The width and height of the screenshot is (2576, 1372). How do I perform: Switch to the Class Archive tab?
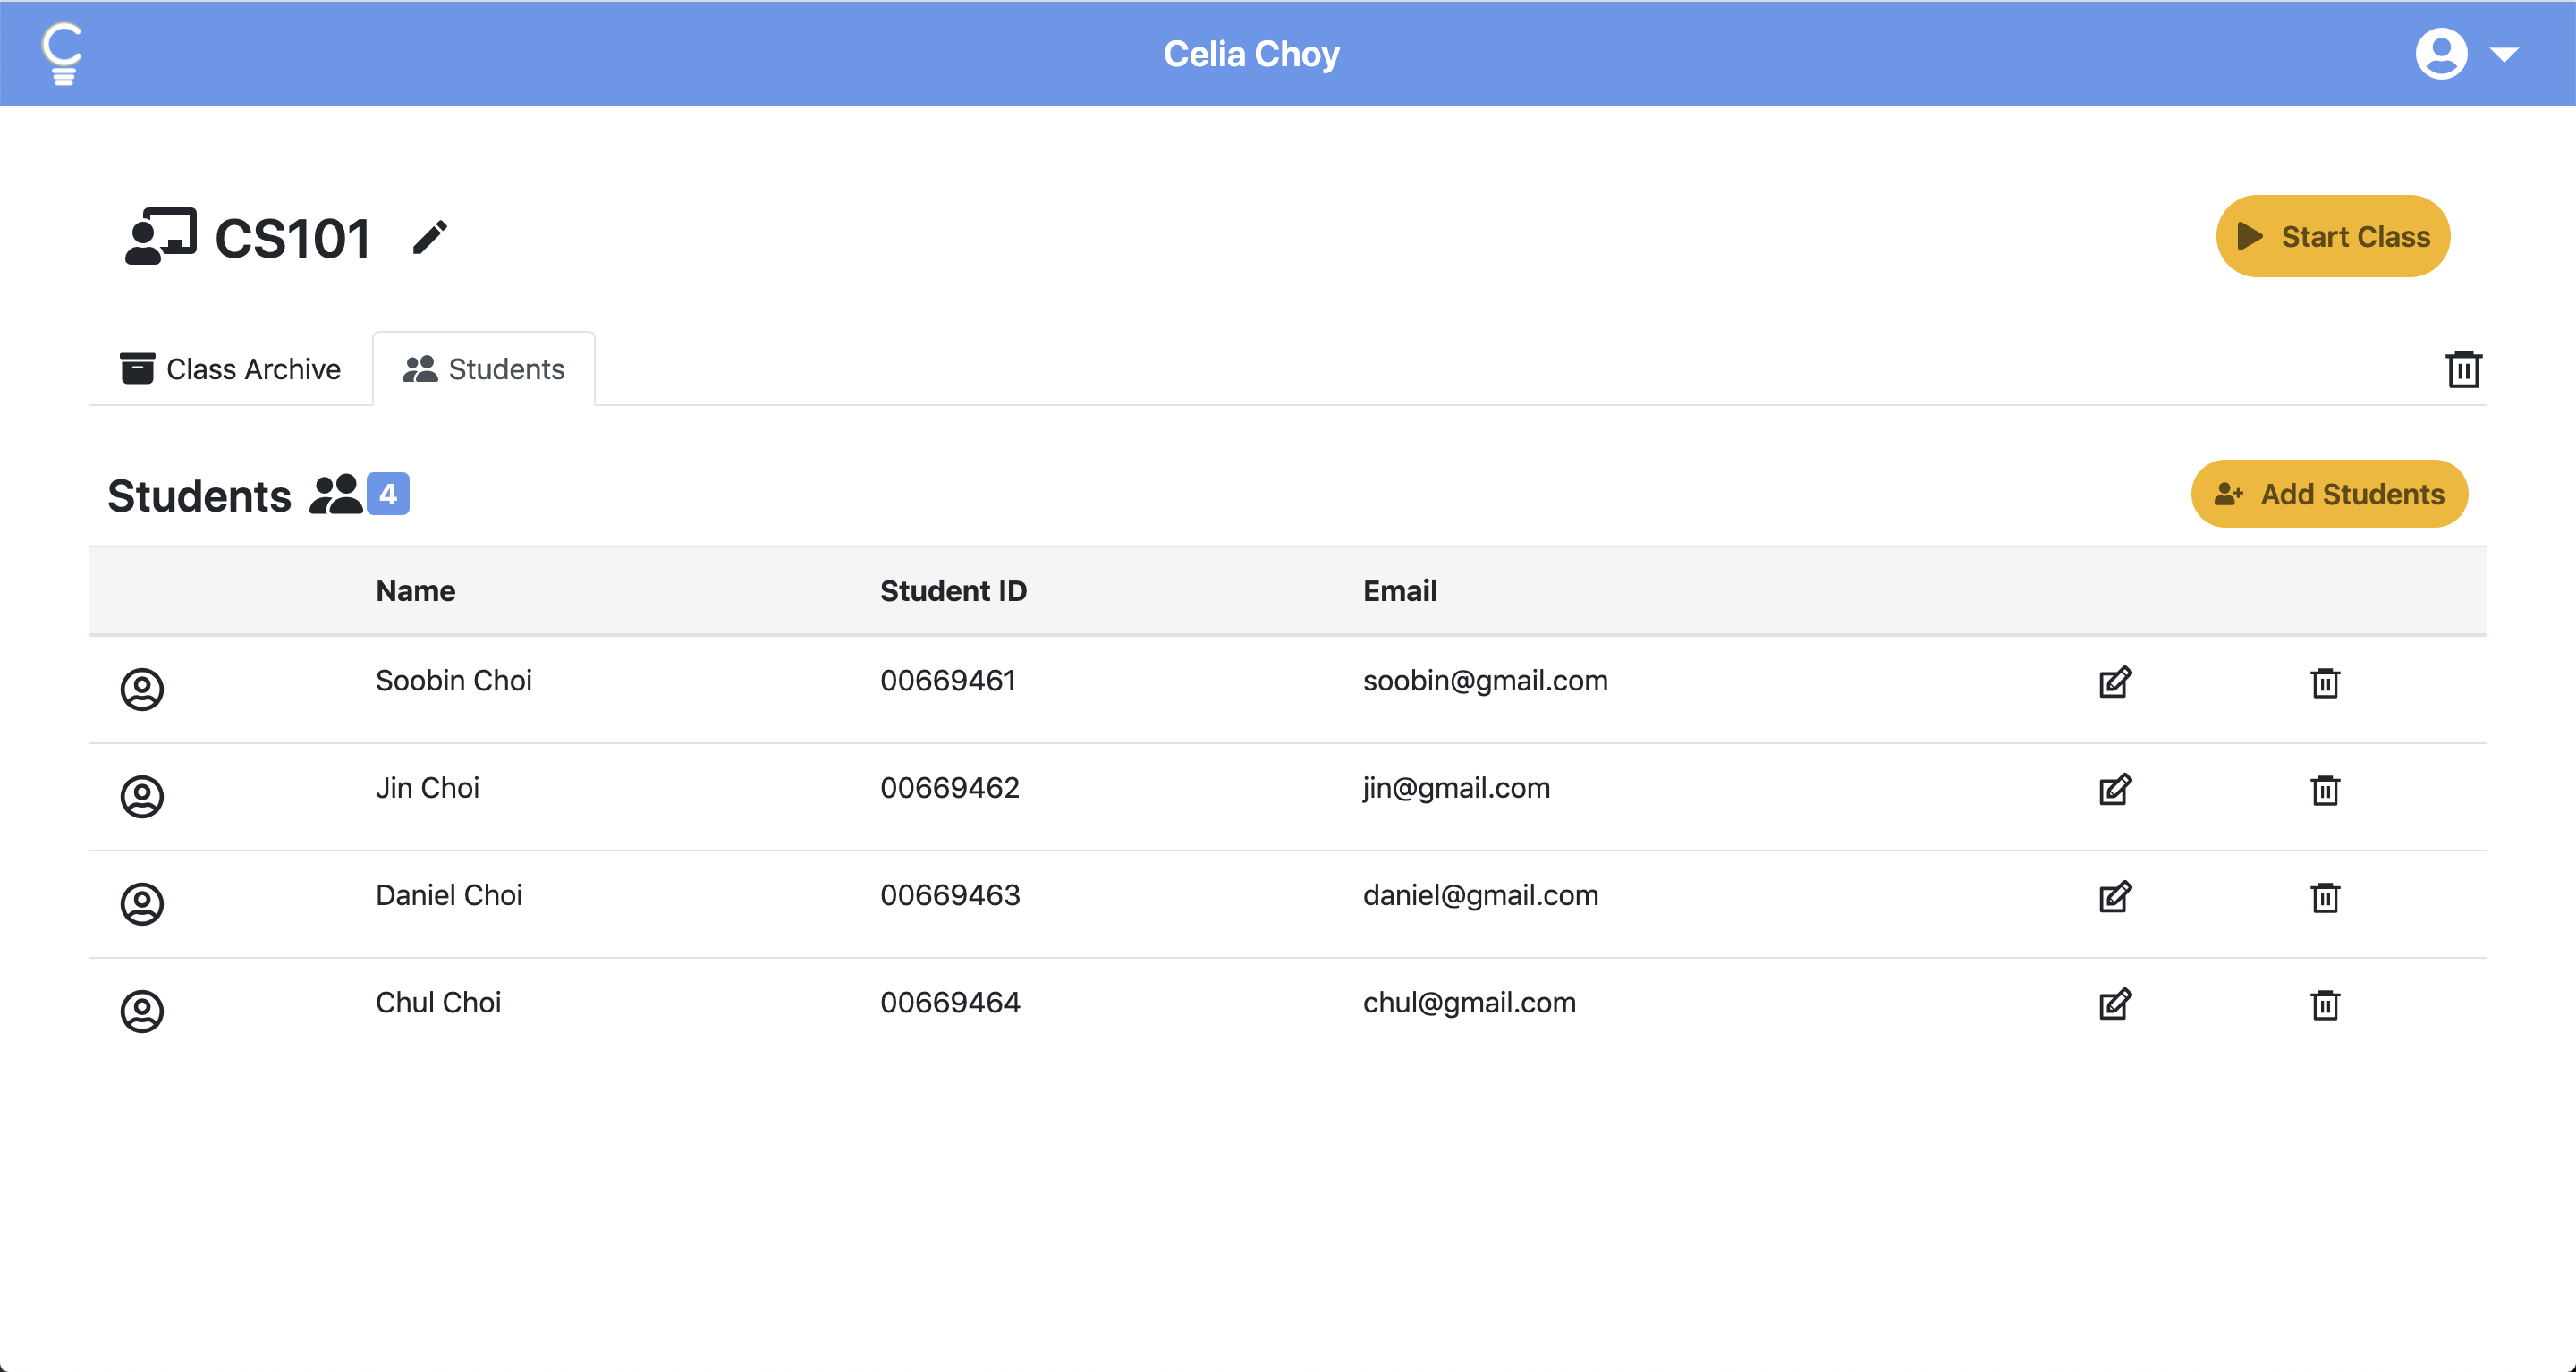(231, 369)
